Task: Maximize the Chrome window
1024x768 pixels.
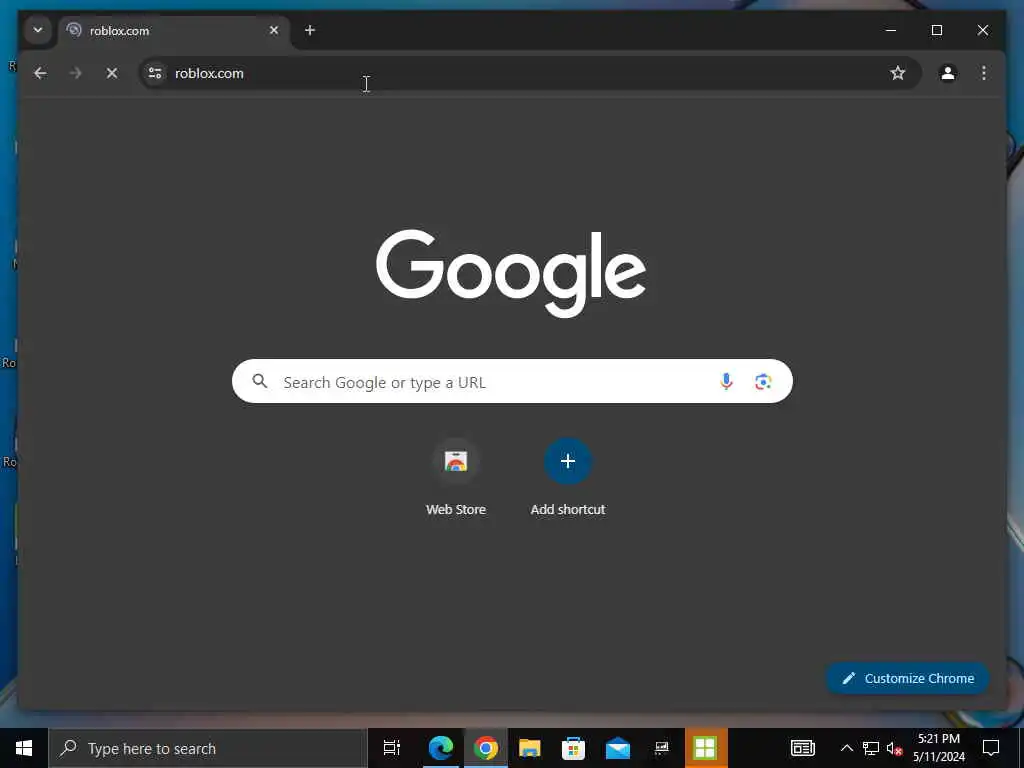Action: point(936,30)
